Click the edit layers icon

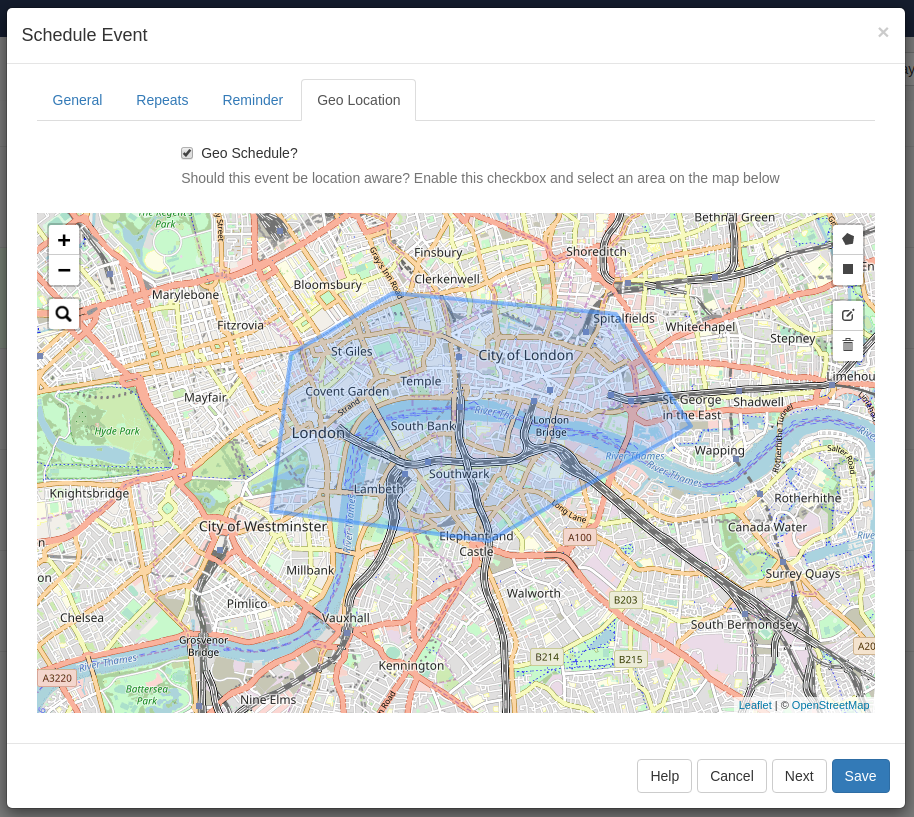click(848, 315)
